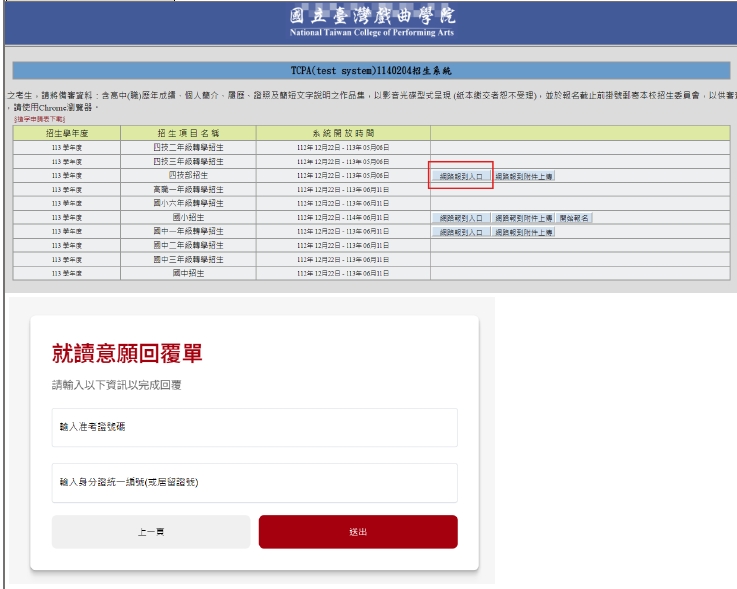
Task: Click 網路報到附件上傳 in the 四技部招生 row
Action: (x=523, y=175)
